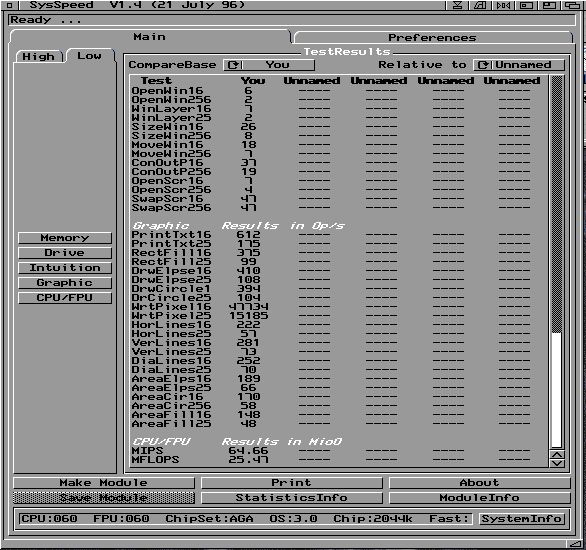Image resolution: width=586 pixels, height=550 pixels.
Task: Click the resize gadget at window bottom corner
Action: pyautogui.click(x=574, y=543)
